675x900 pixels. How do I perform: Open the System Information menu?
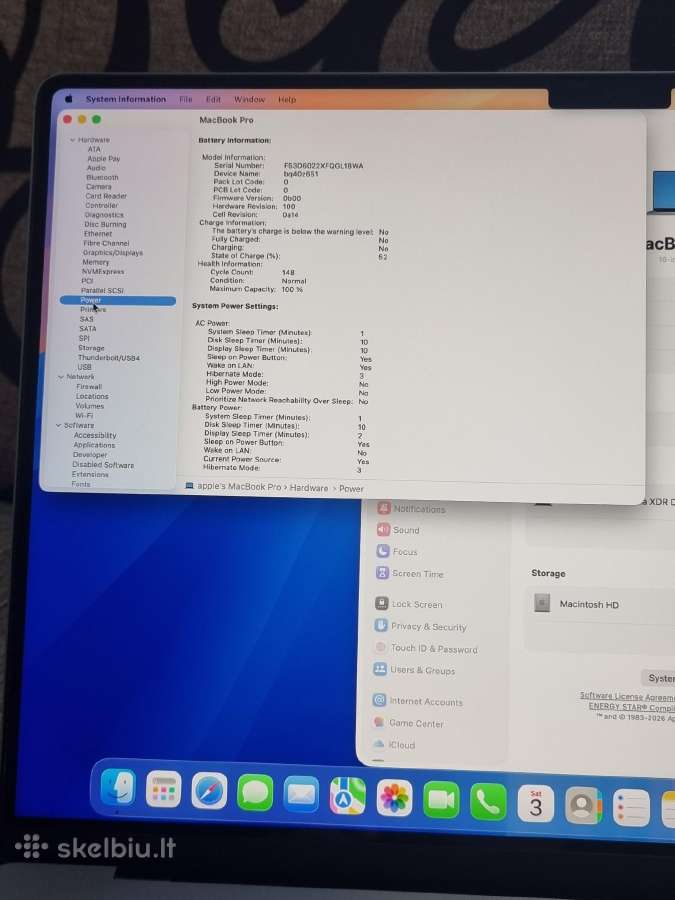[x=126, y=99]
